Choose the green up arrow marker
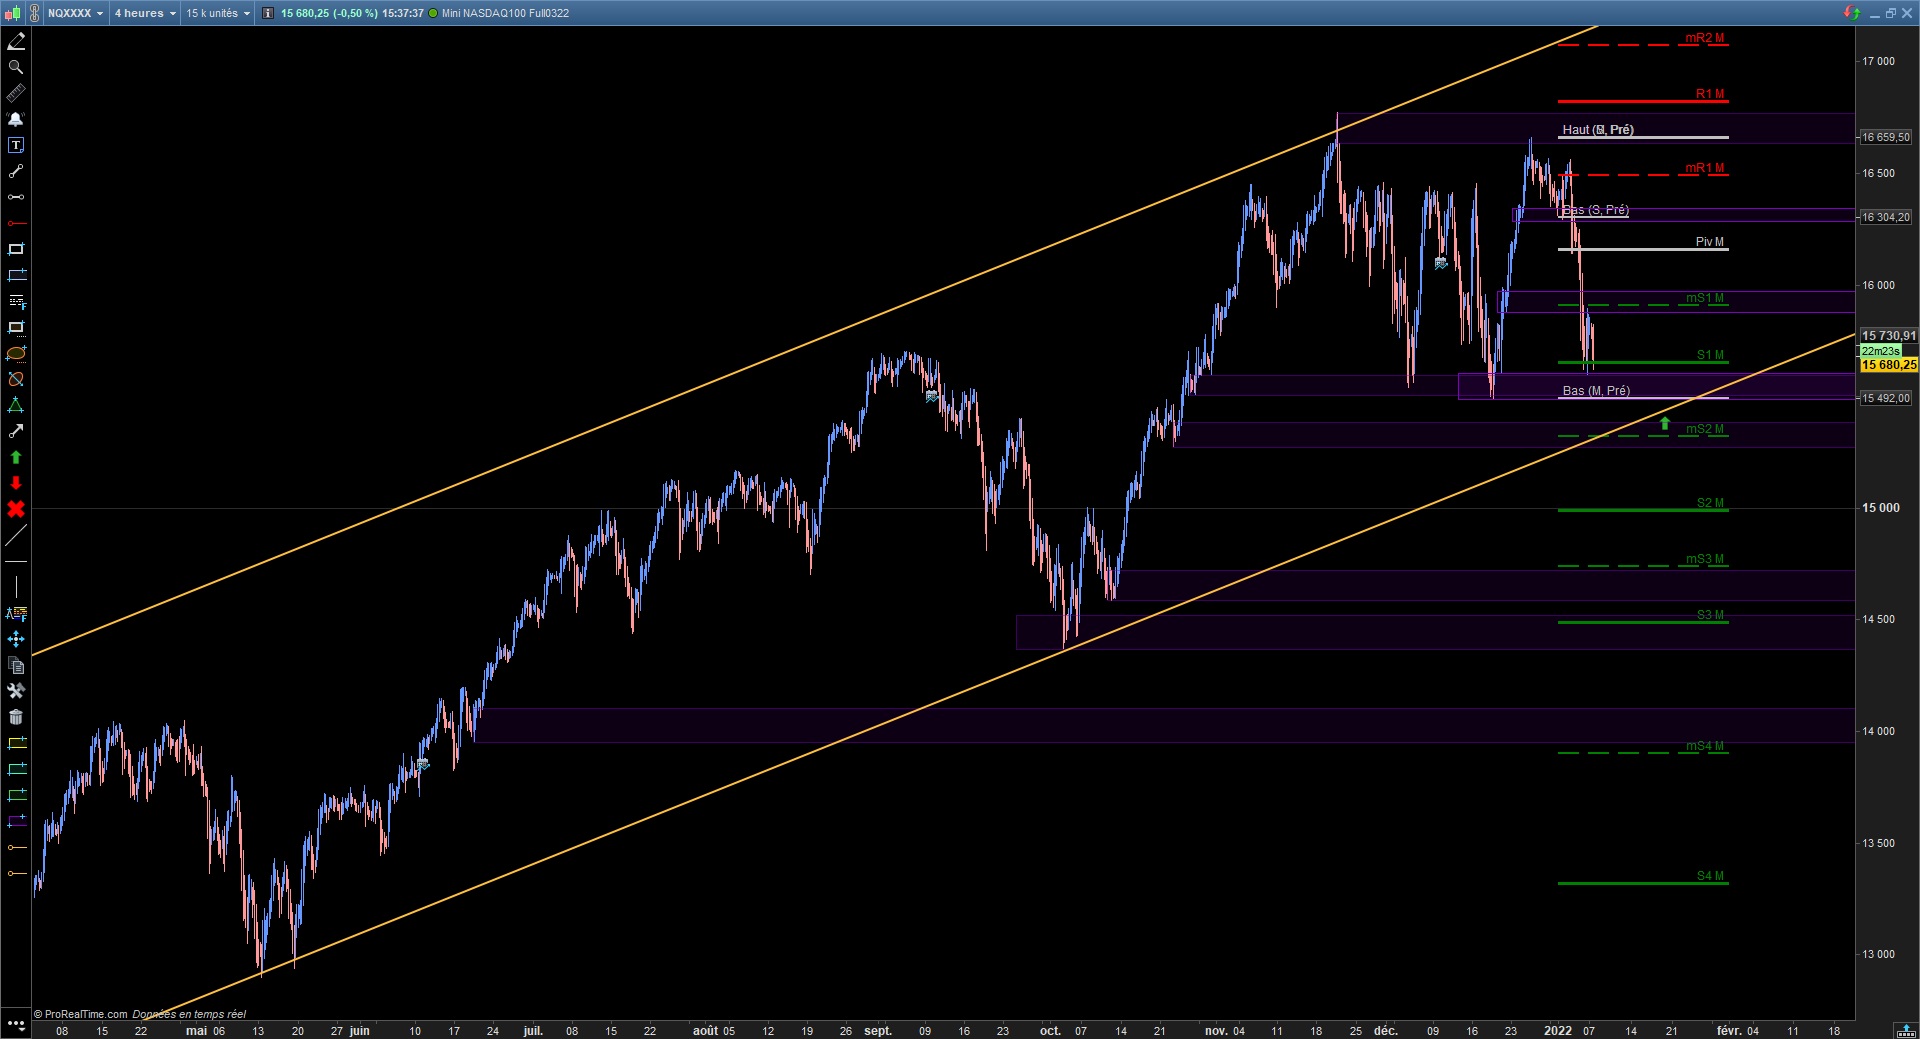The width and height of the screenshot is (1920, 1039). pos(16,457)
